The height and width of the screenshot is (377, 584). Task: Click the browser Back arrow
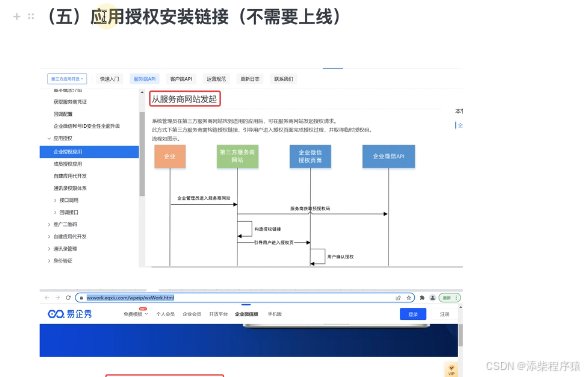[x=47, y=298]
